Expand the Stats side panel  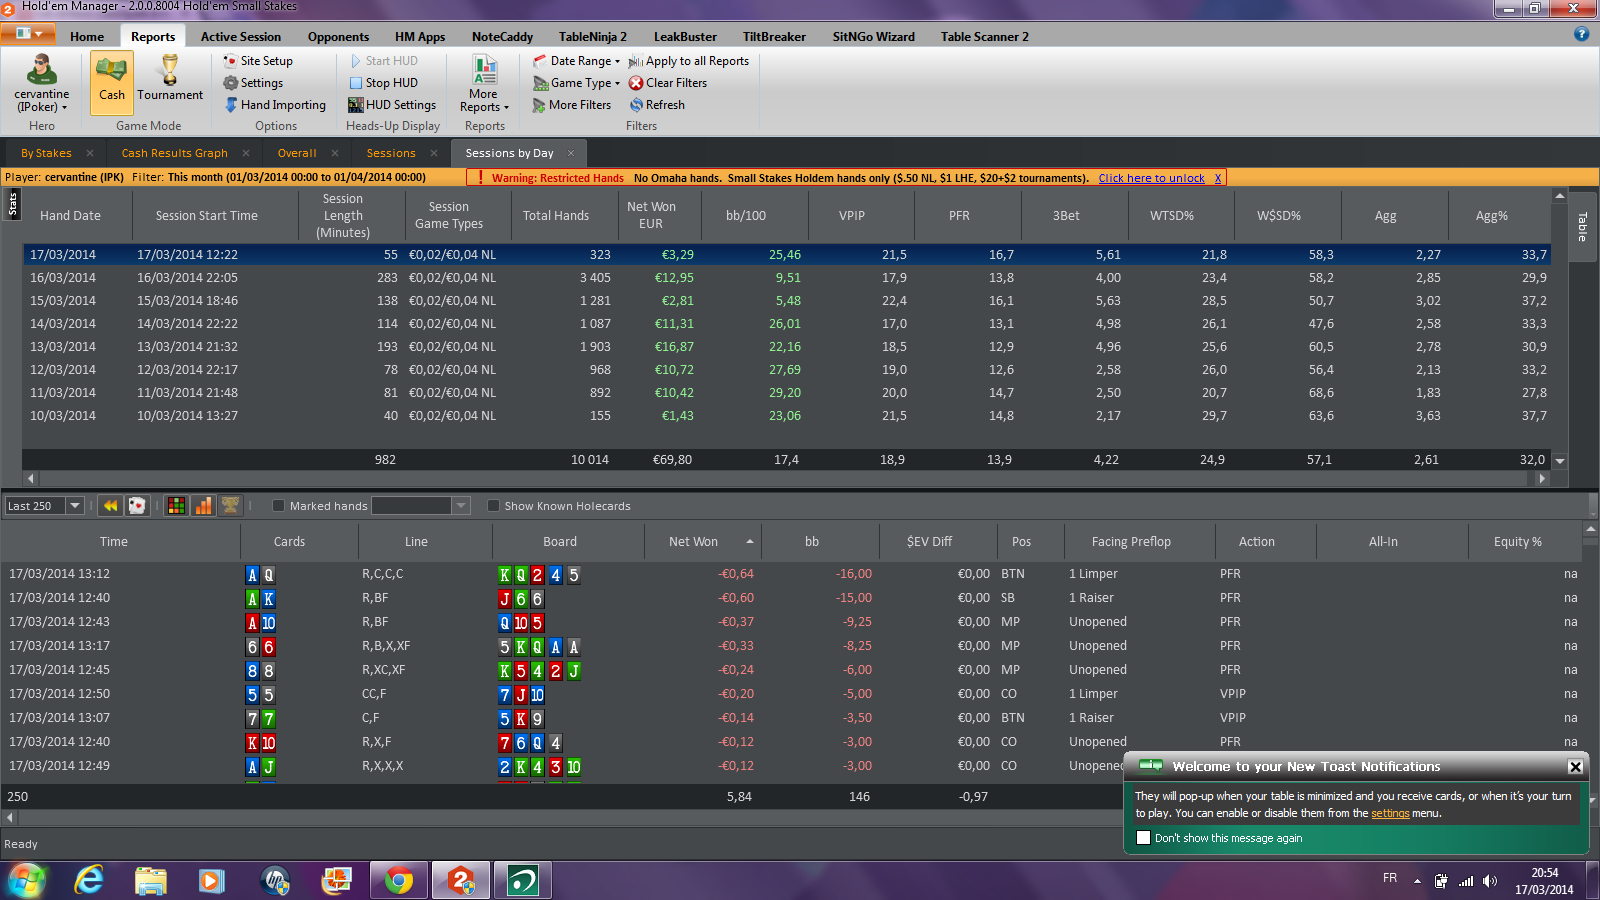tap(13, 205)
